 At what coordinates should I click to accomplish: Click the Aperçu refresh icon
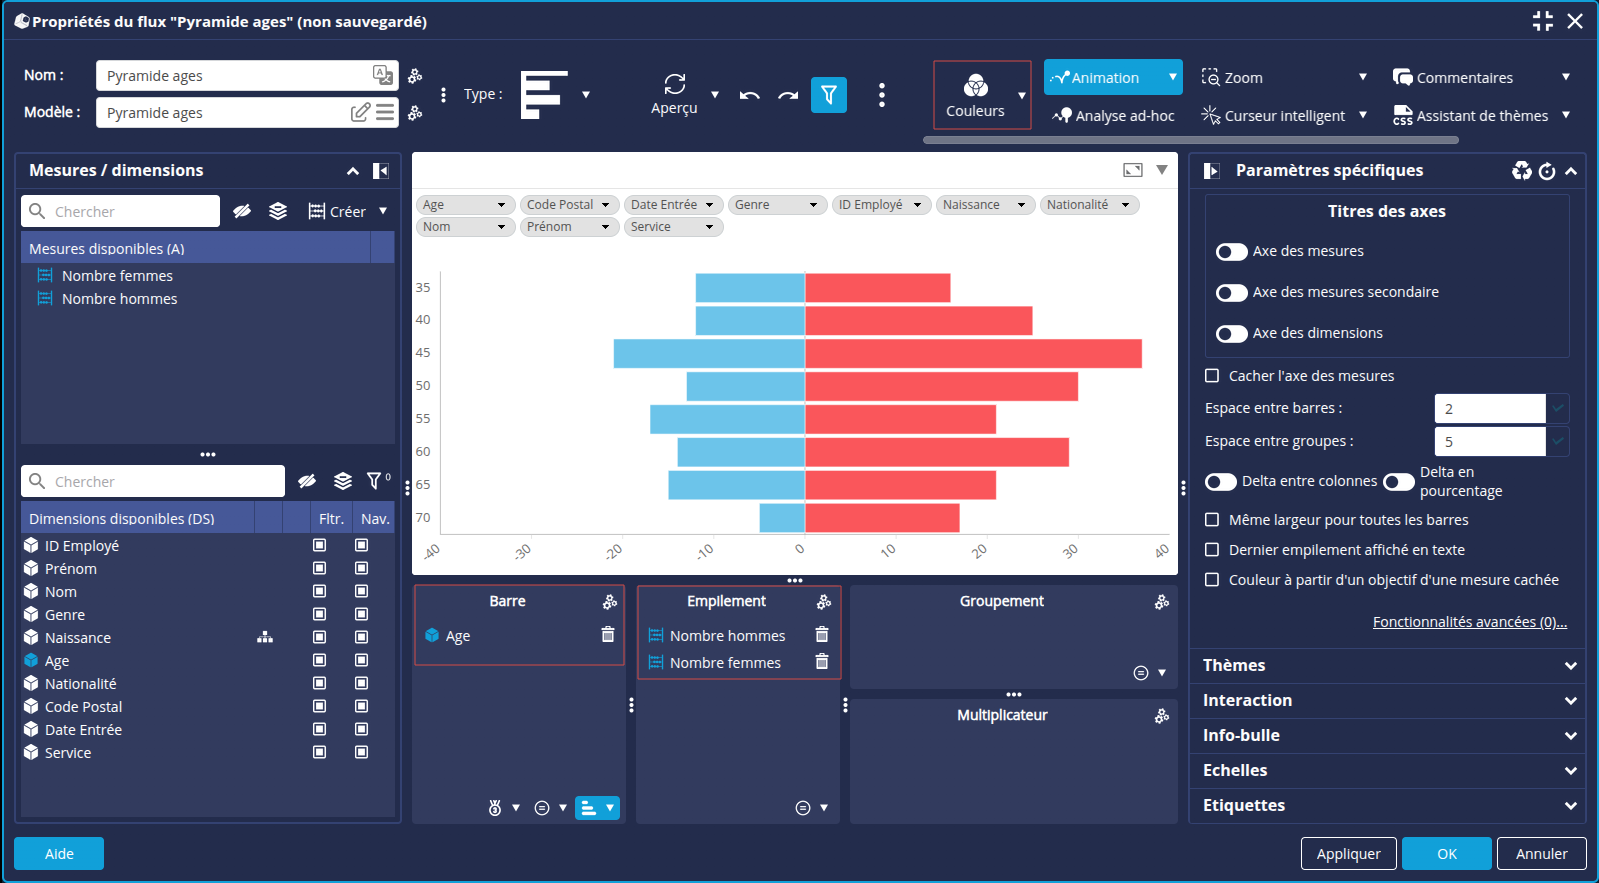coord(675,84)
